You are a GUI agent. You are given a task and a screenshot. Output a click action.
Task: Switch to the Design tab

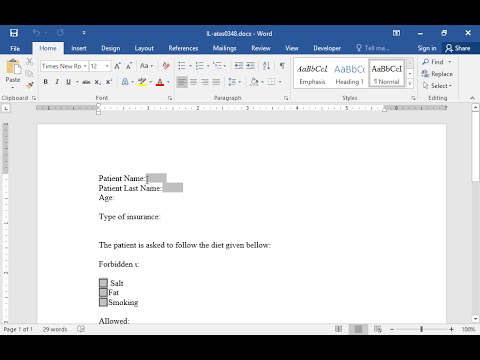[x=111, y=48]
